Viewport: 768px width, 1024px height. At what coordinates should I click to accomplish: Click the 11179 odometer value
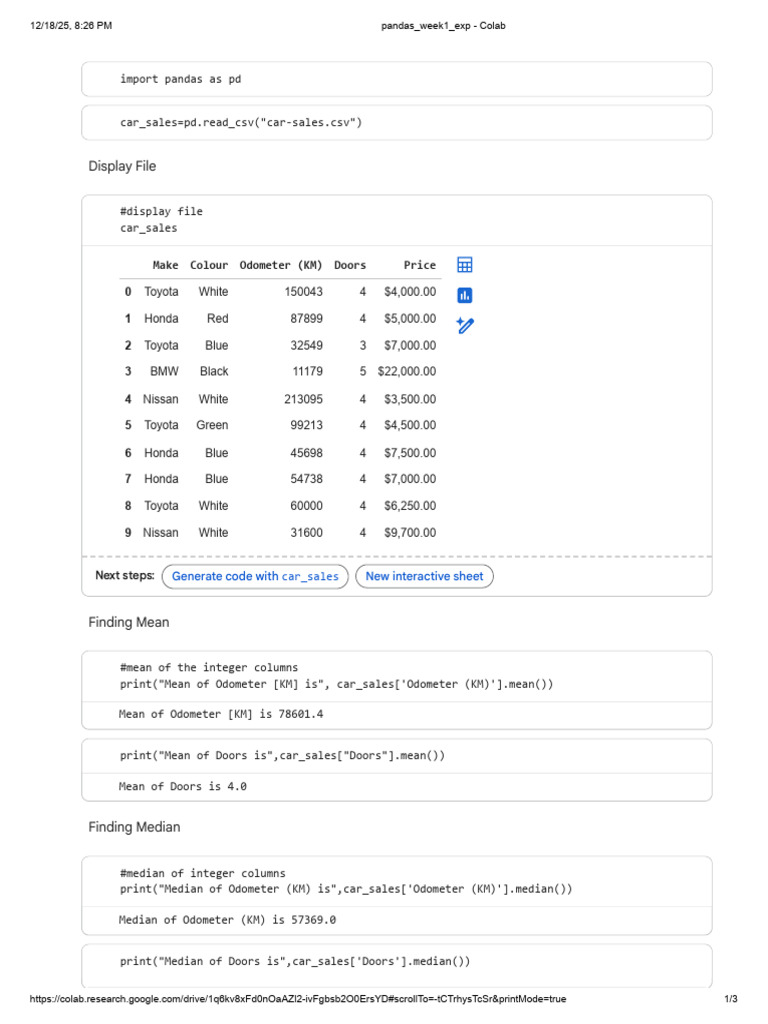tap(308, 371)
